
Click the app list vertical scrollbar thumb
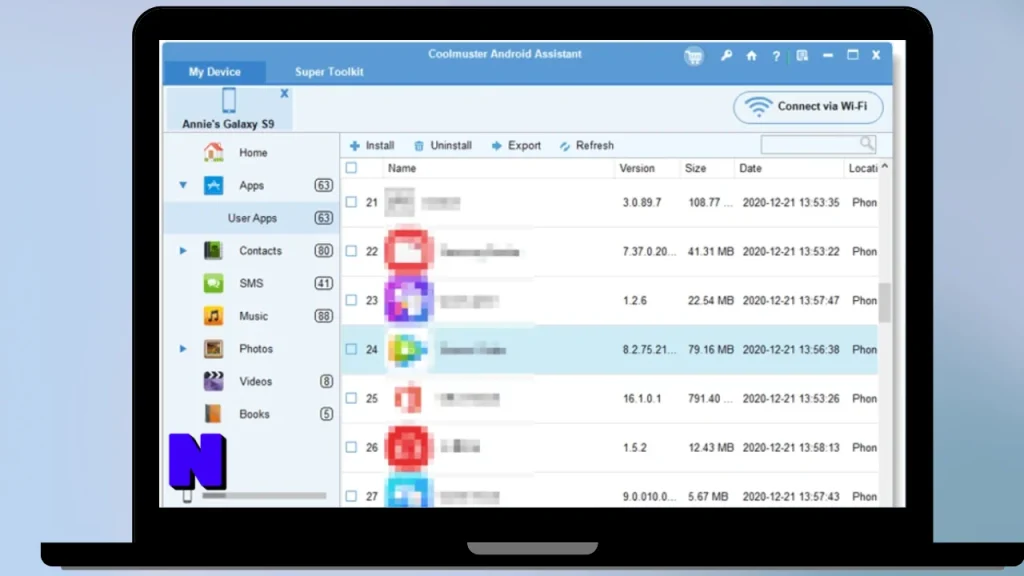[x=885, y=302]
